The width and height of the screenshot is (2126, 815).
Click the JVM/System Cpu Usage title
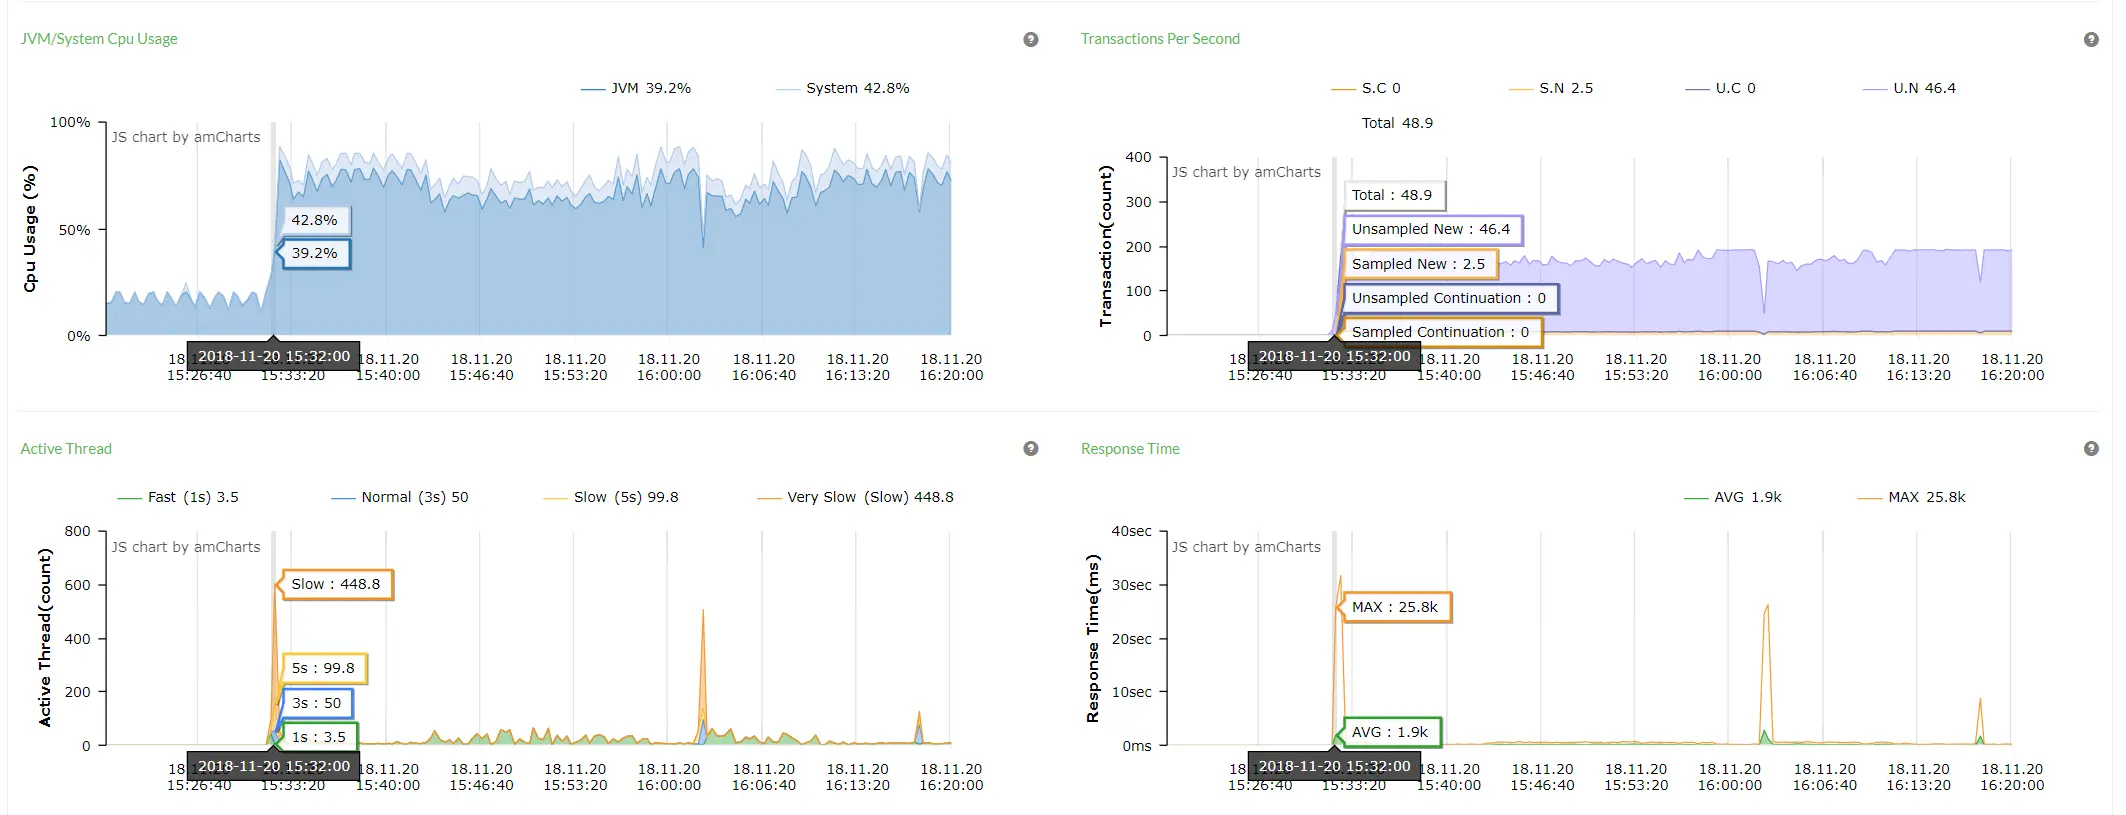tap(99, 39)
